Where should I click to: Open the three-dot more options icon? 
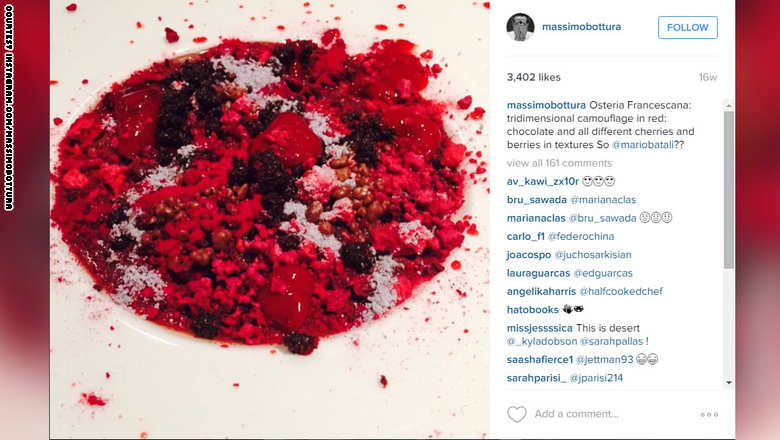(709, 414)
